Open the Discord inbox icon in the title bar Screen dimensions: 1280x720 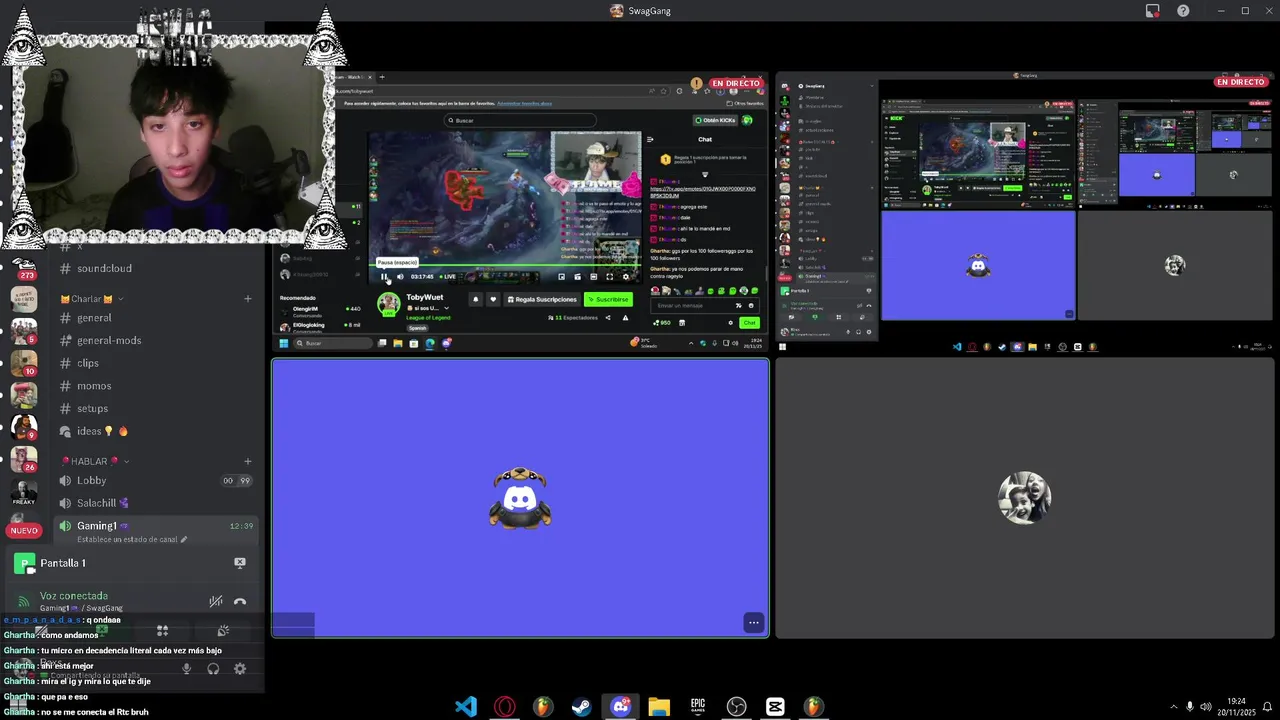point(1153,11)
